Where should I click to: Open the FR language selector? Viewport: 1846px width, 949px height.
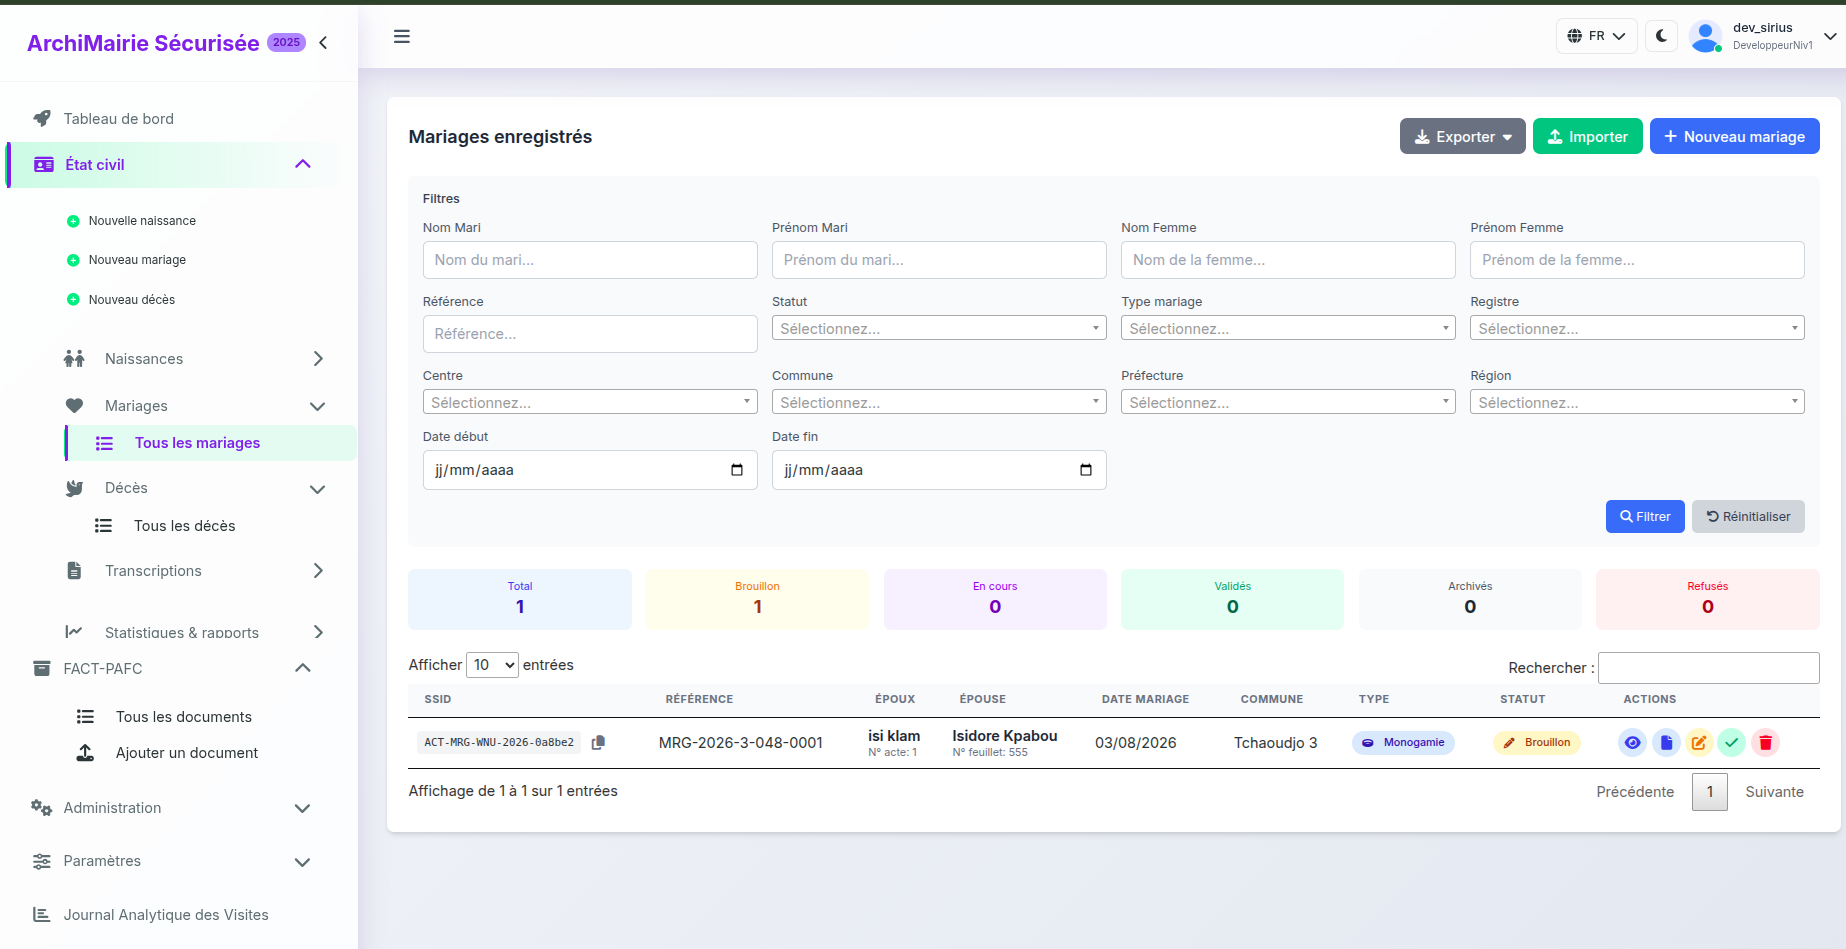click(1596, 36)
